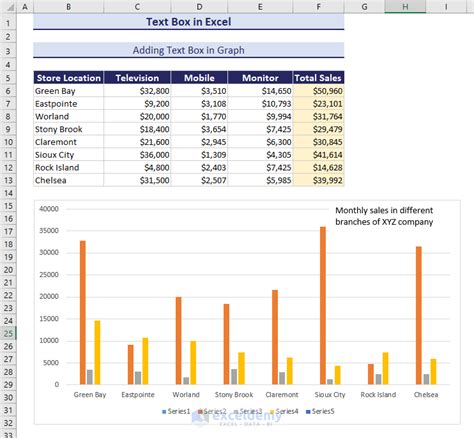Image resolution: width=474 pixels, height=438 pixels.
Task: Select column B header
Action: 68,7
